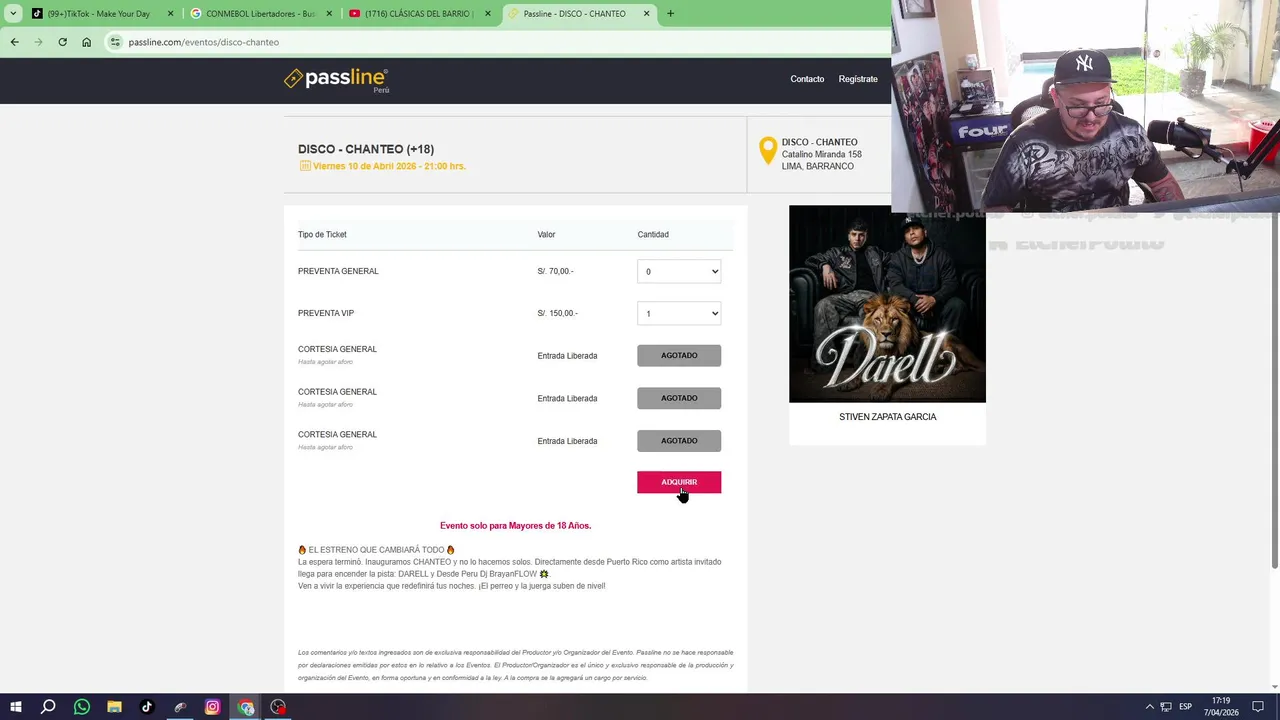Click AGOTADO button for second CORTESIA GENERAL
Viewport: 1280px width, 720px height.
pyautogui.click(x=679, y=398)
